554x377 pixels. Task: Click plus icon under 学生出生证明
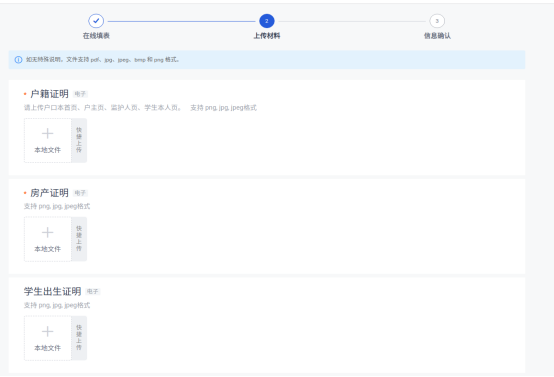47,331
